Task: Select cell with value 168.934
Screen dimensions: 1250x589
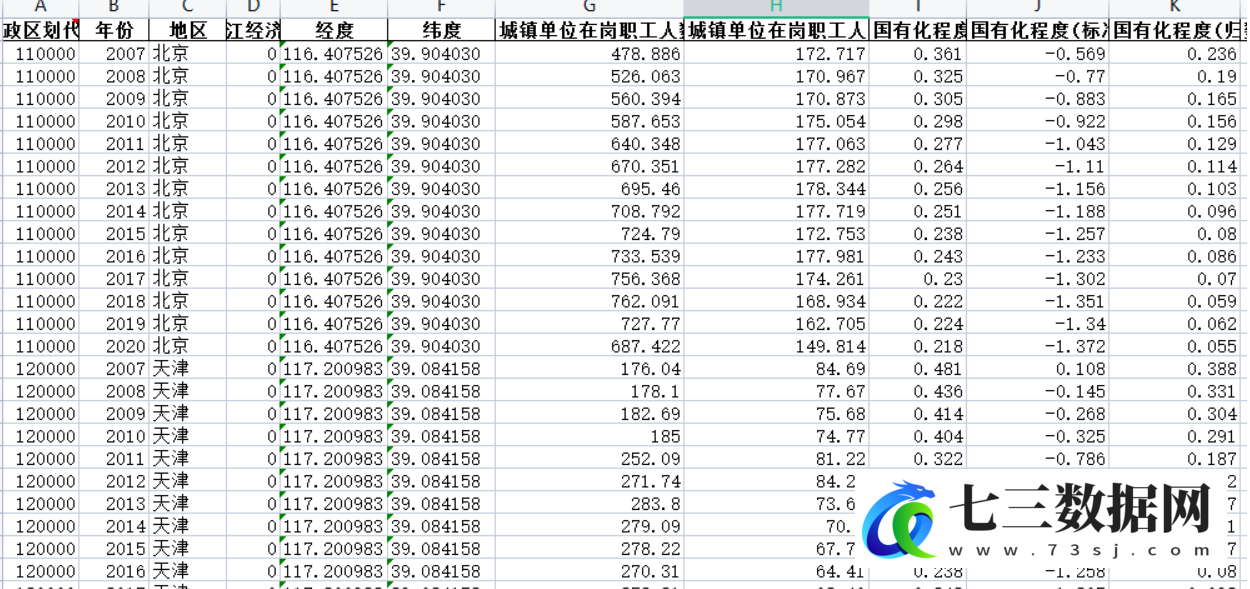Action: (x=776, y=301)
